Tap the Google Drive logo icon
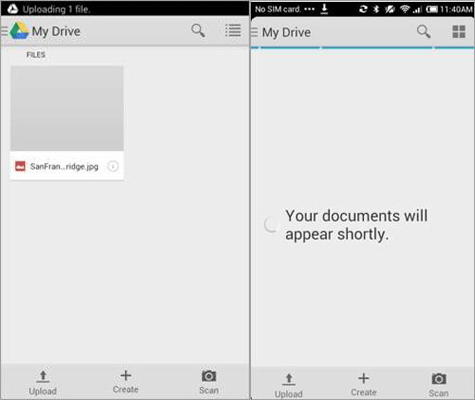Image resolution: width=475 pixels, height=400 pixels. click(19, 31)
